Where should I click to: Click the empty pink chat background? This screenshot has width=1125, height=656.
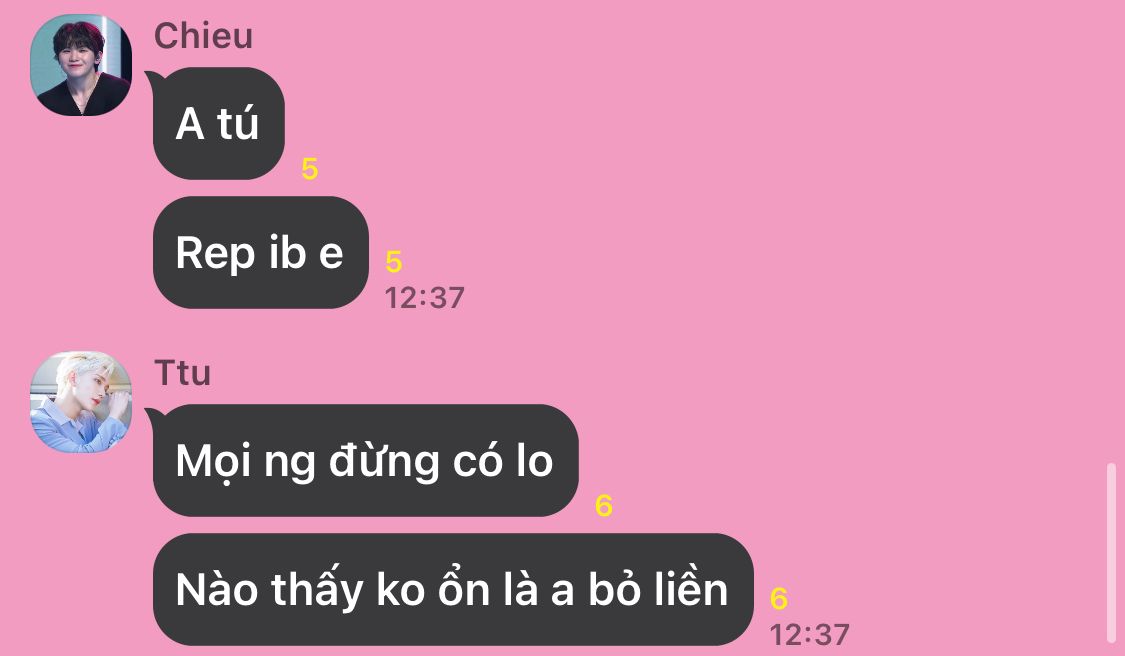pyautogui.click(x=789, y=215)
